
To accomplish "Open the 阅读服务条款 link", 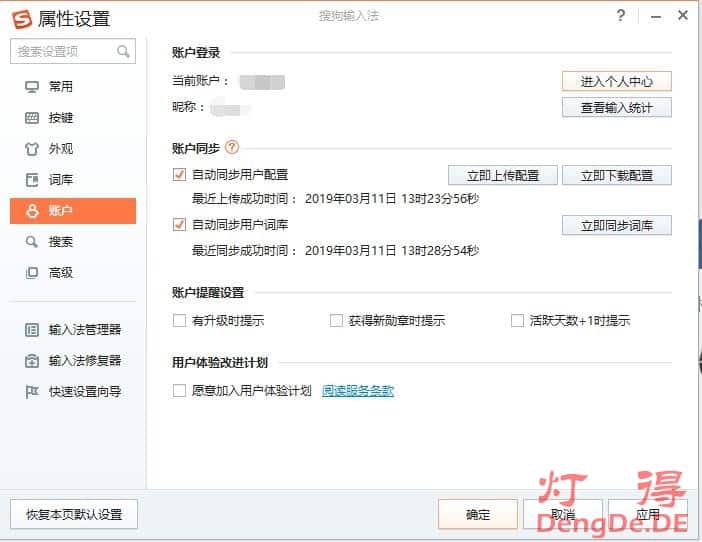I will (358, 391).
